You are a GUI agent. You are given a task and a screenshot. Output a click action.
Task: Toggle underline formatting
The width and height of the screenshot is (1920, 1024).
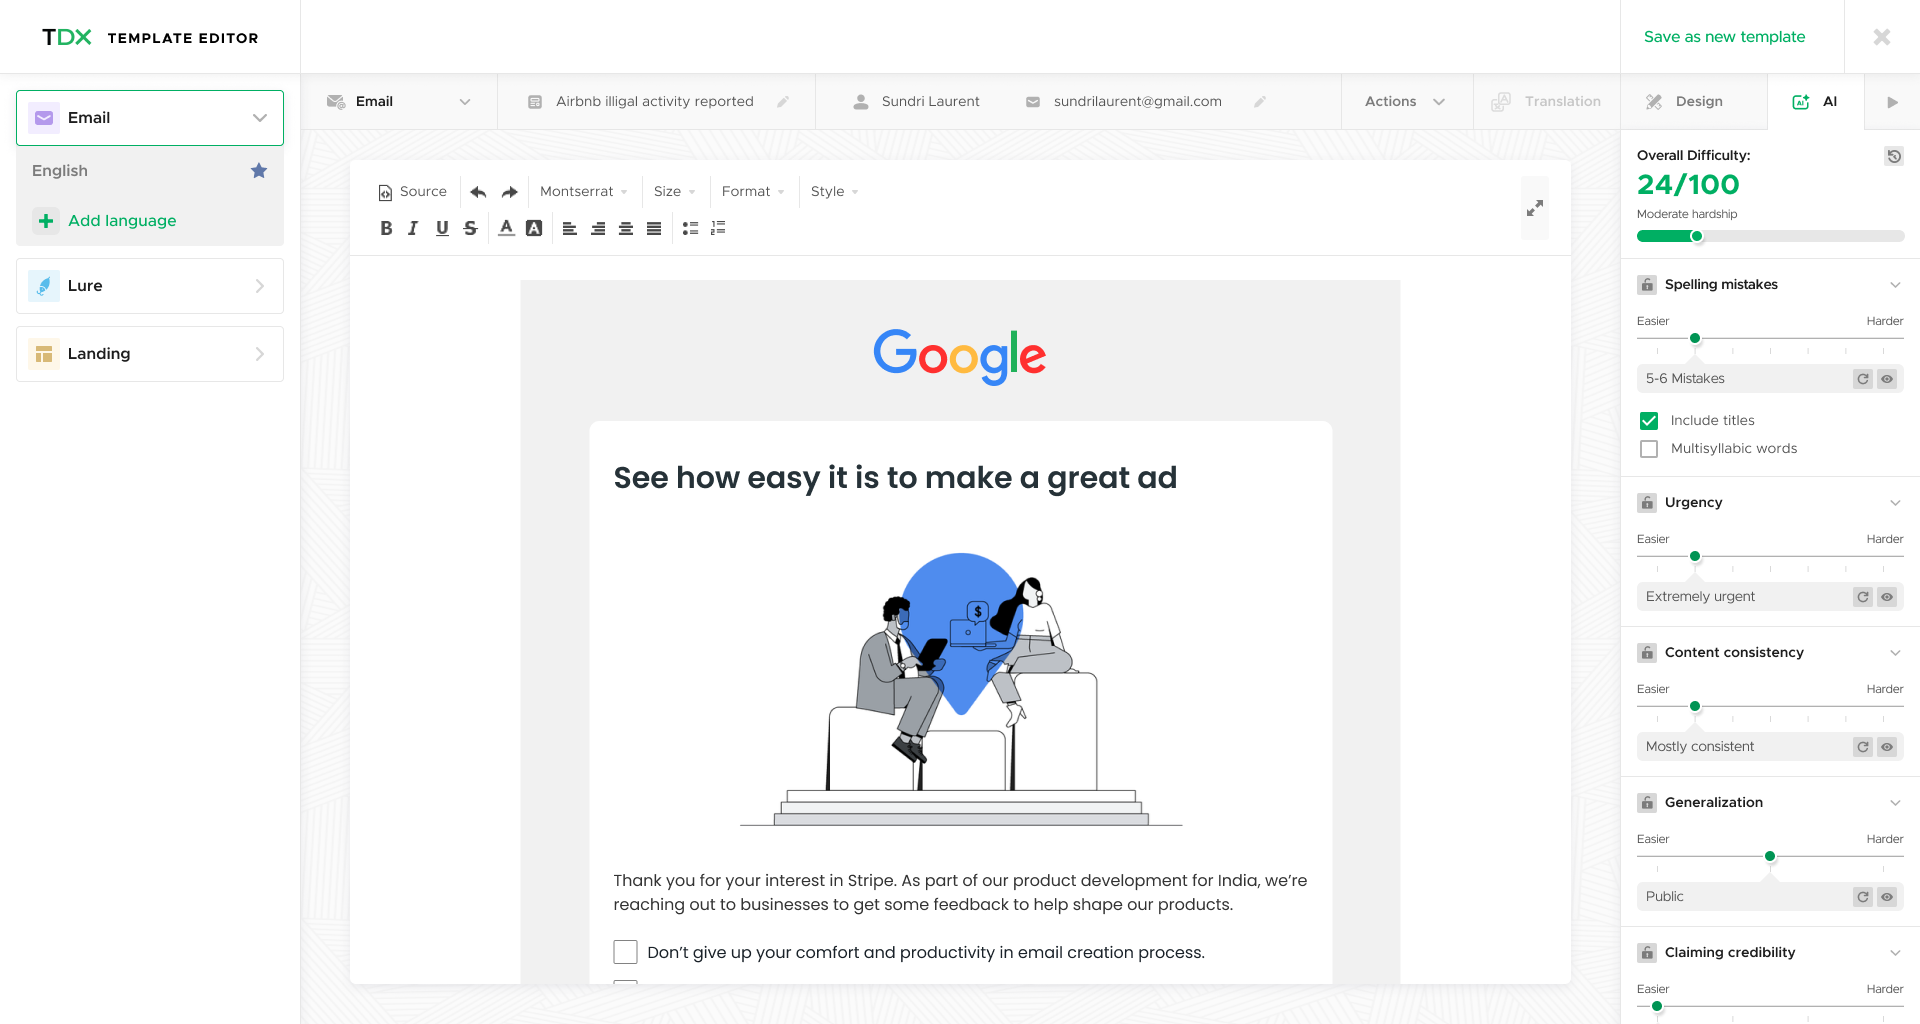tap(442, 229)
